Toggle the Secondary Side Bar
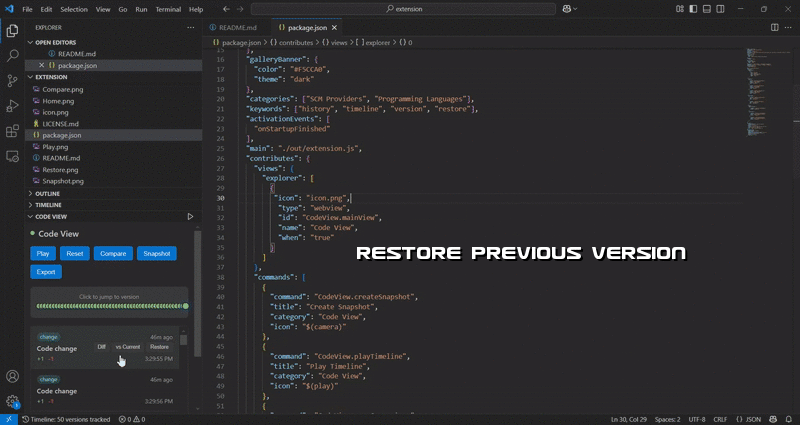The height and width of the screenshot is (425, 800). (720, 9)
